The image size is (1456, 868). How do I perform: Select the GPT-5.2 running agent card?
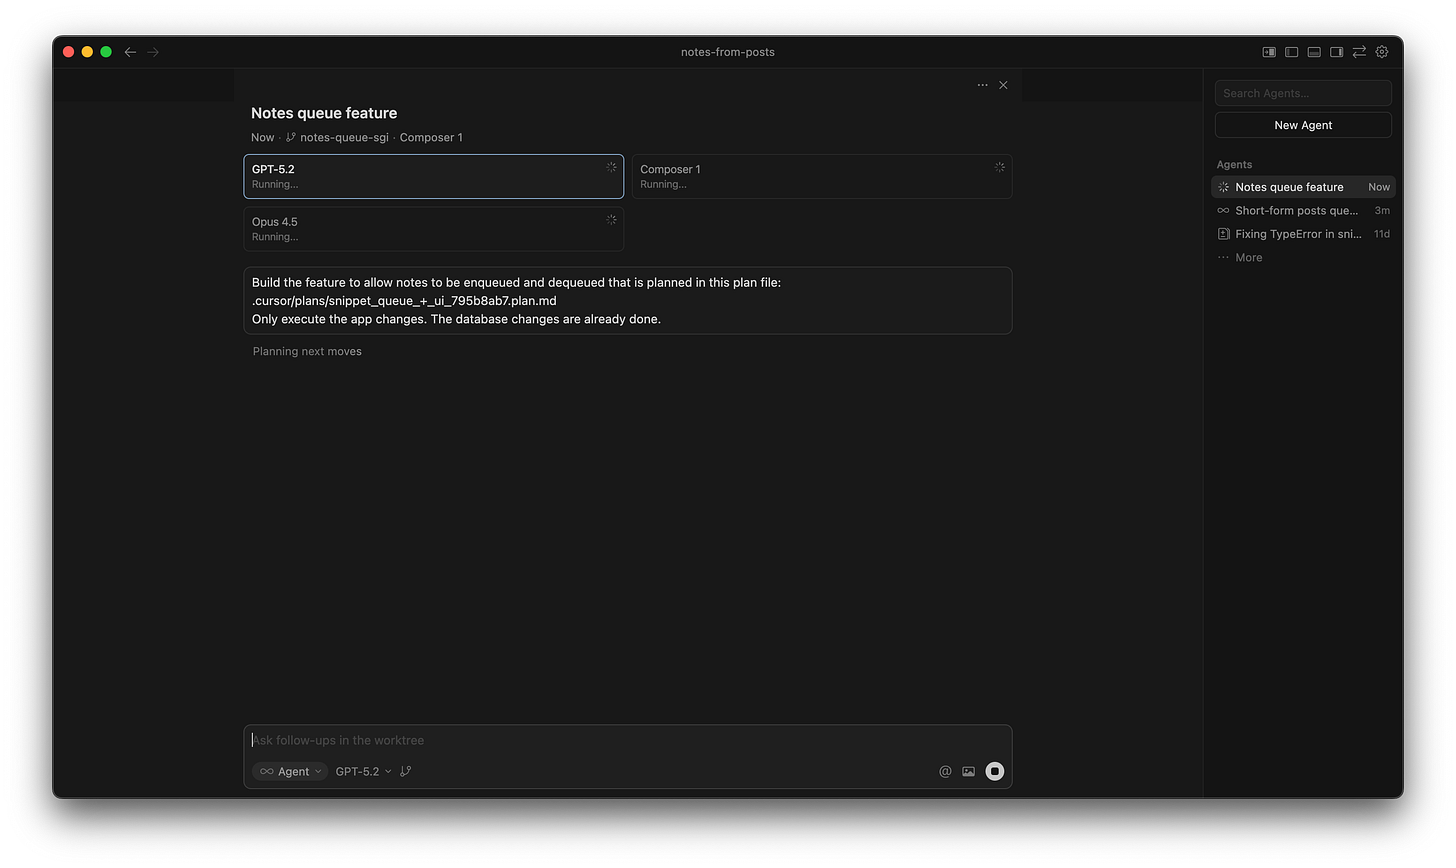tap(434, 176)
